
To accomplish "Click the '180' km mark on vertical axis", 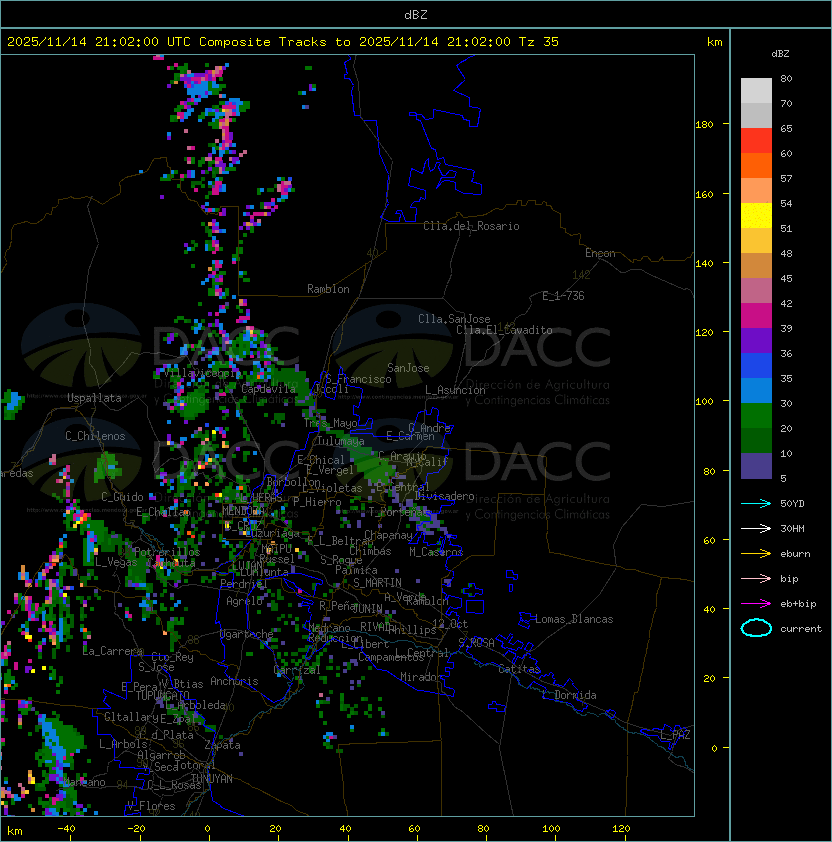I will [x=704, y=125].
